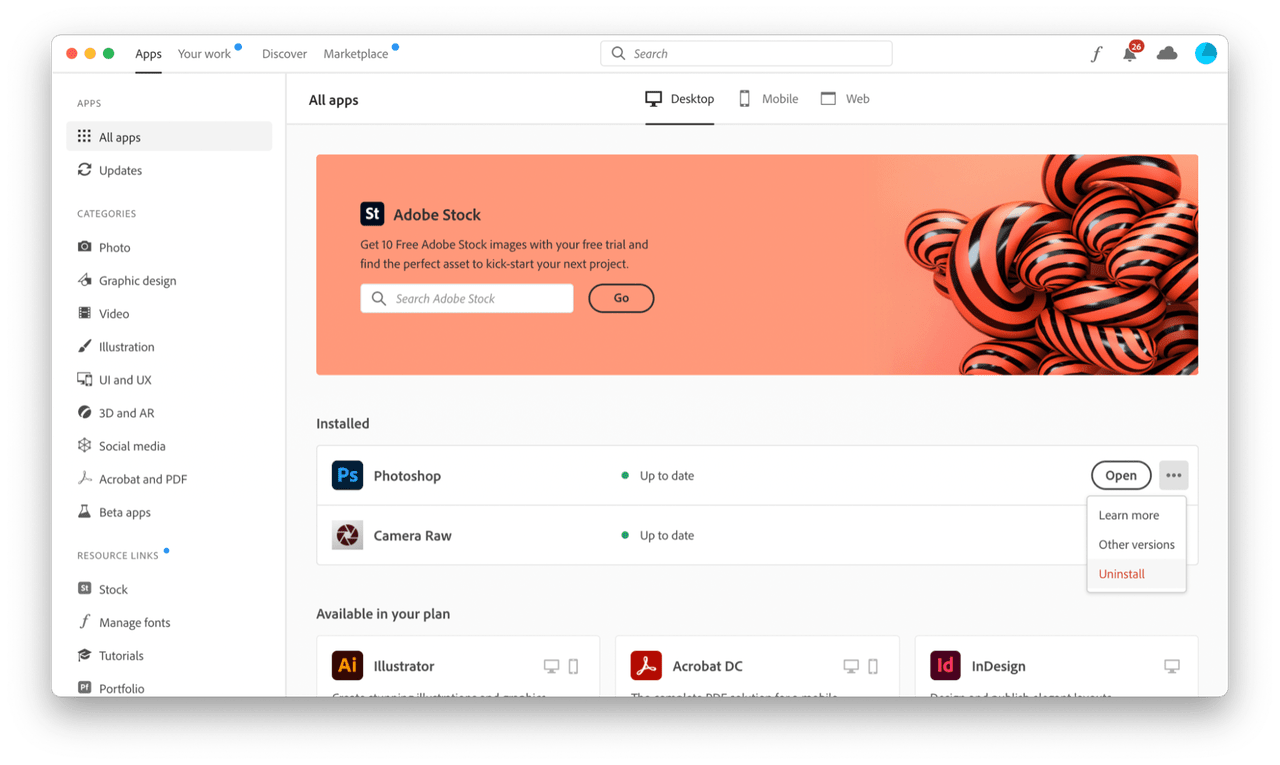Open Photoshop with the Open button

coord(1121,475)
